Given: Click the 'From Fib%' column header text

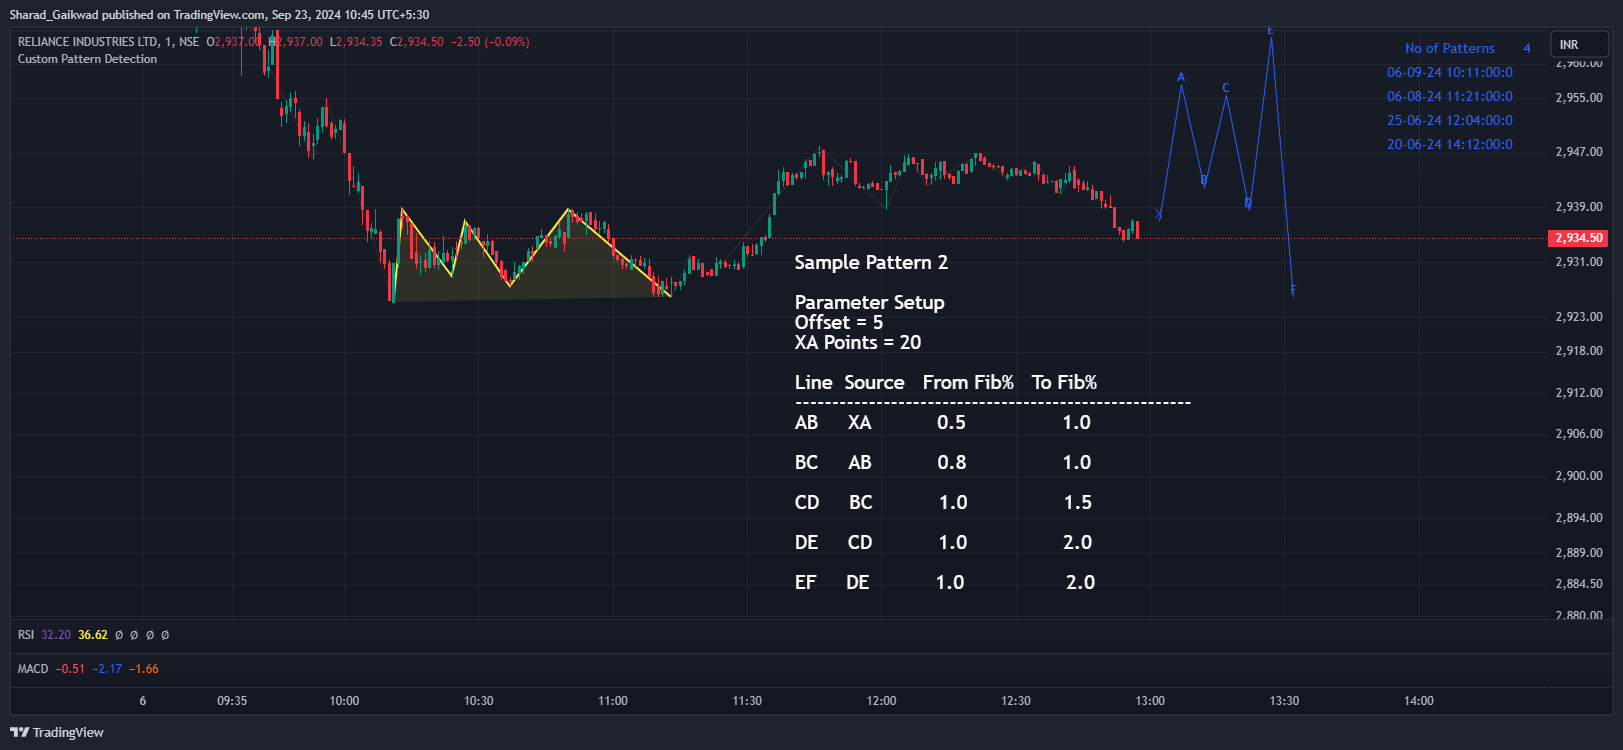Looking at the screenshot, I should (968, 382).
